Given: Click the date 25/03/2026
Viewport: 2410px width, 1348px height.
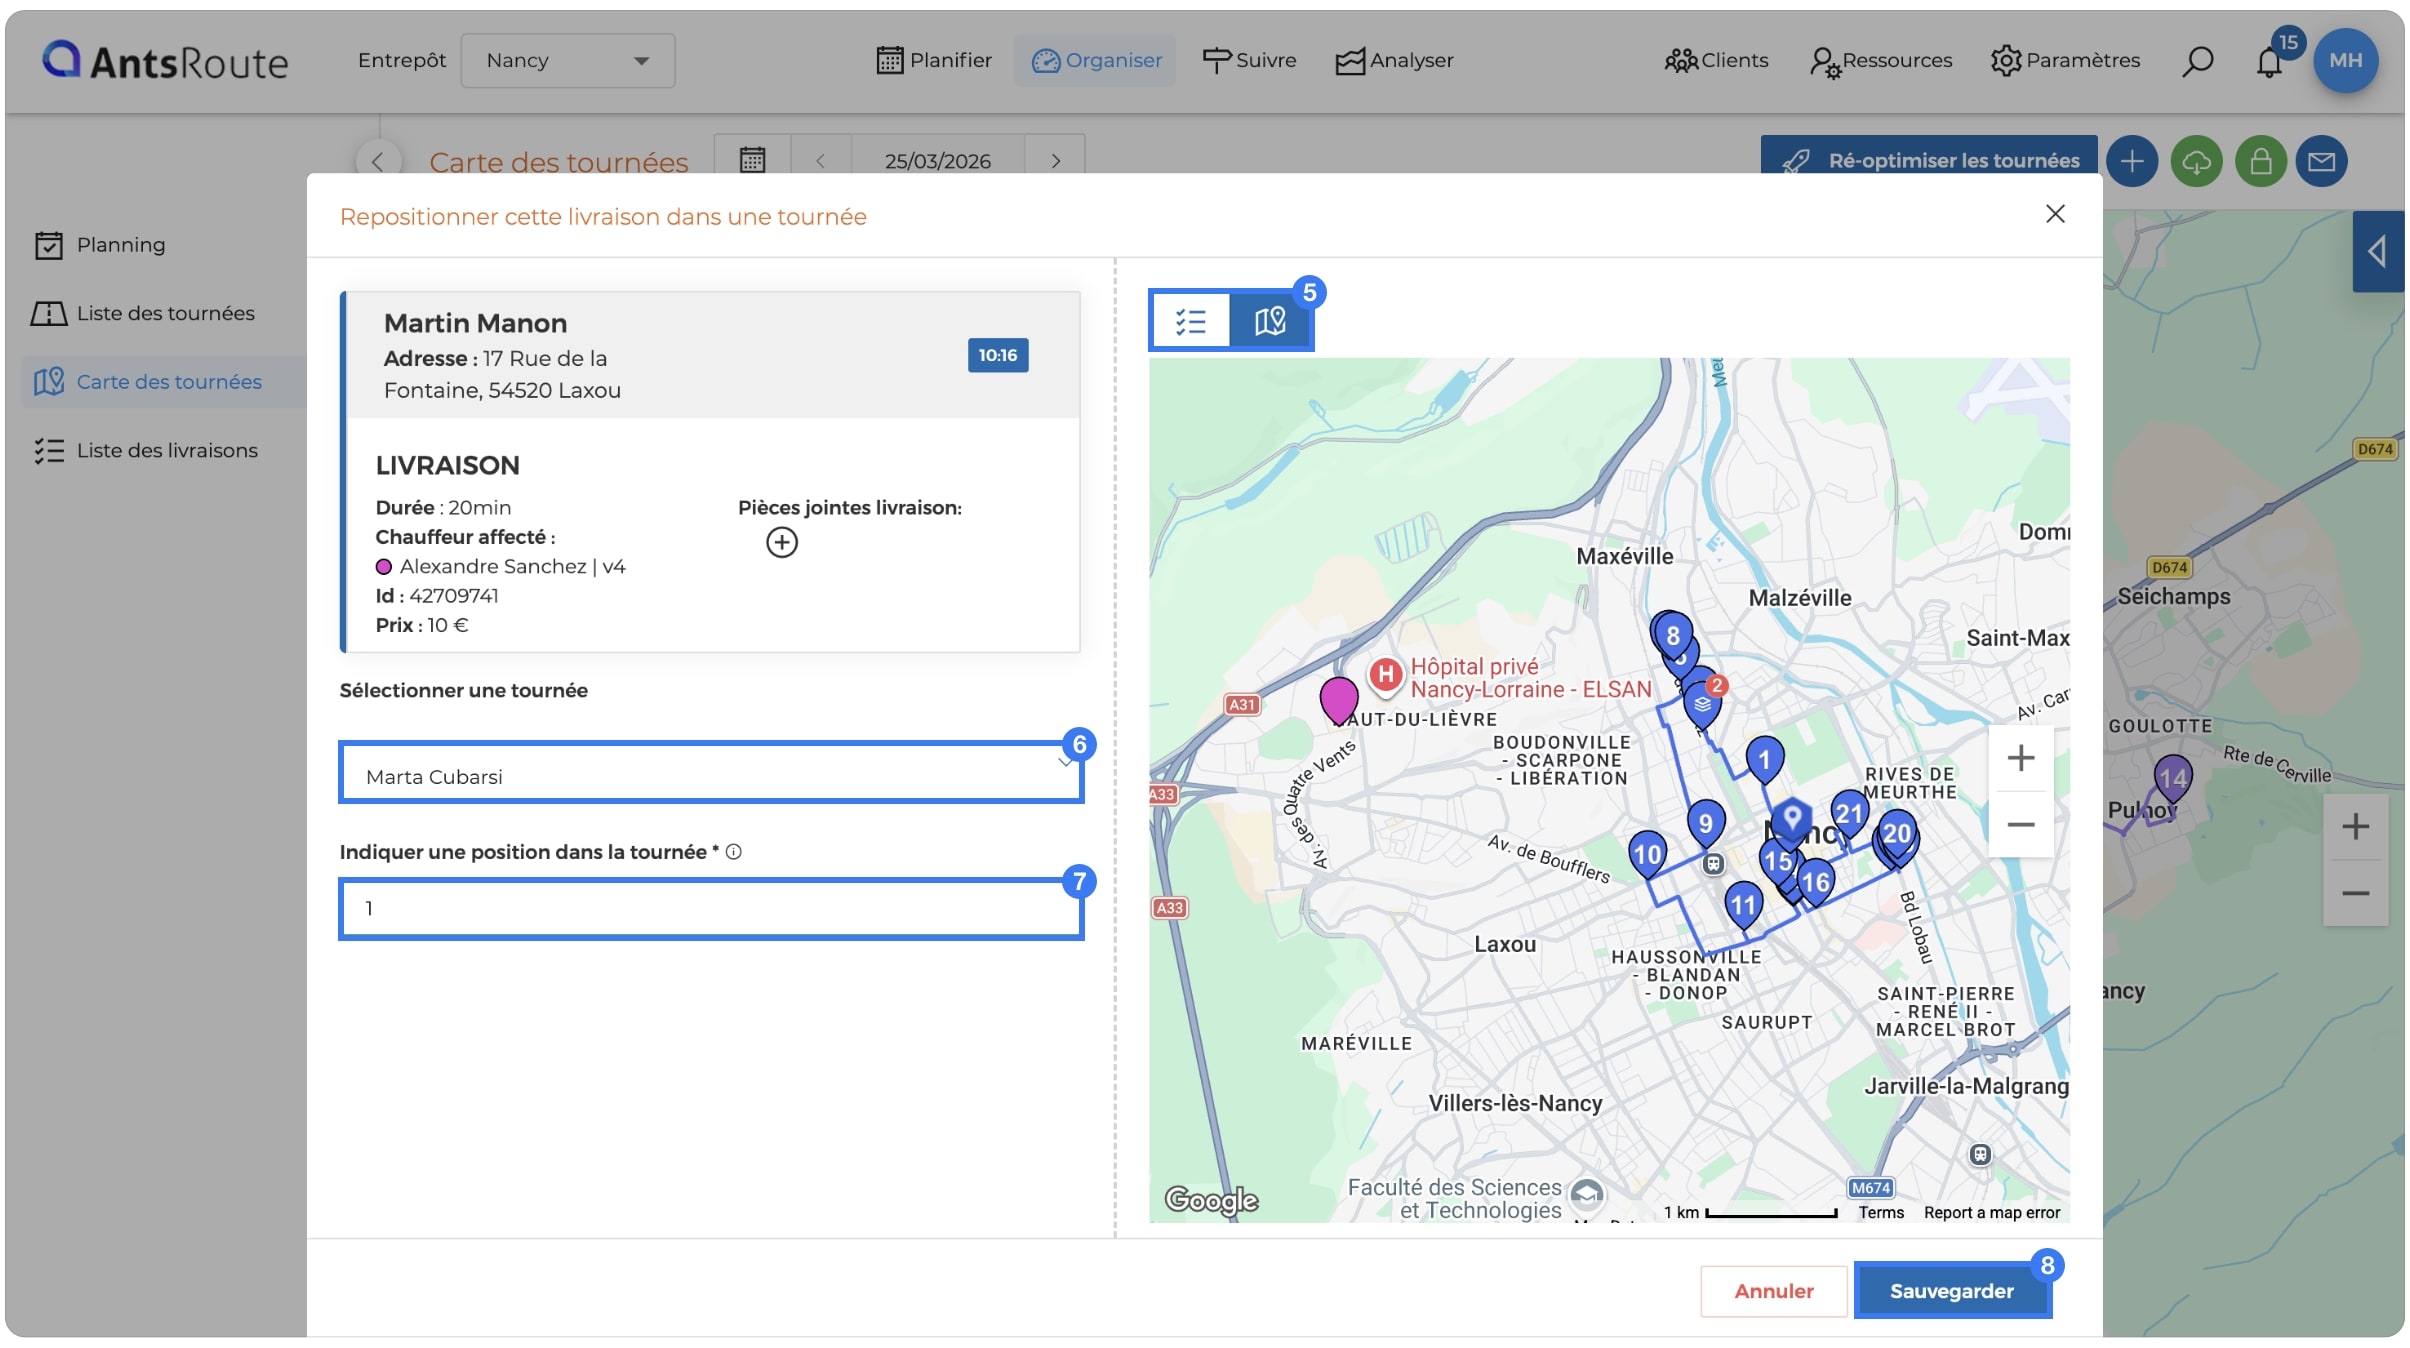Looking at the screenshot, I should 937,161.
